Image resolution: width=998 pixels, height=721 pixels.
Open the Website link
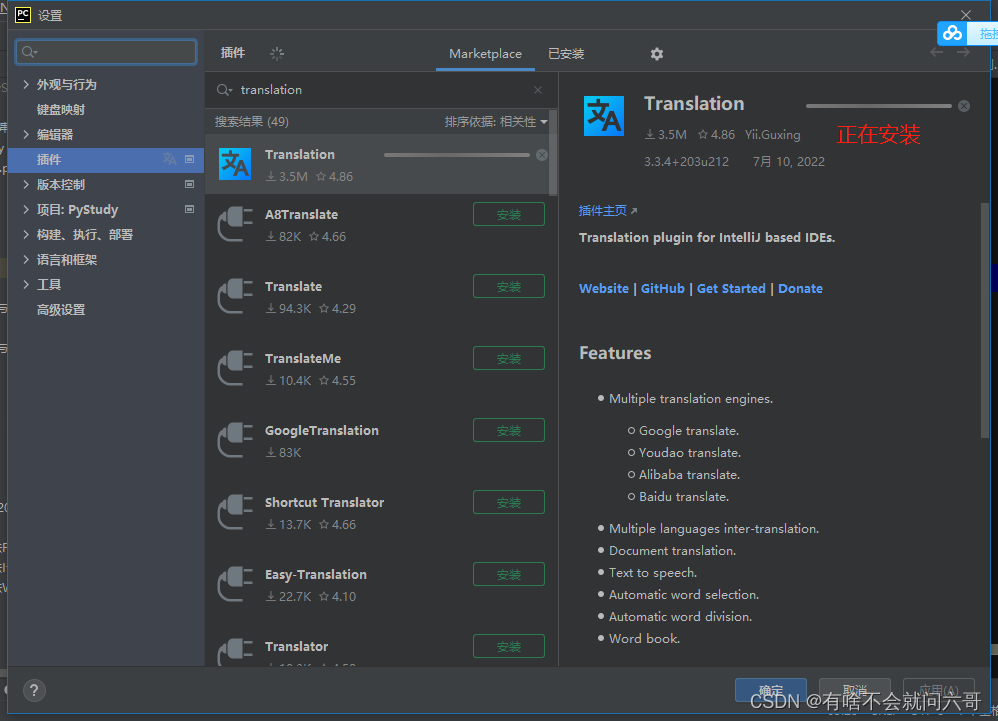(603, 289)
